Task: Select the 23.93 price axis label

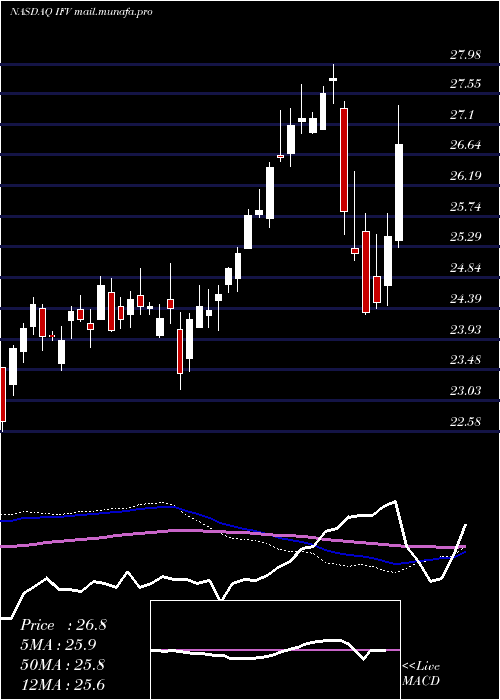Action: (465, 329)
